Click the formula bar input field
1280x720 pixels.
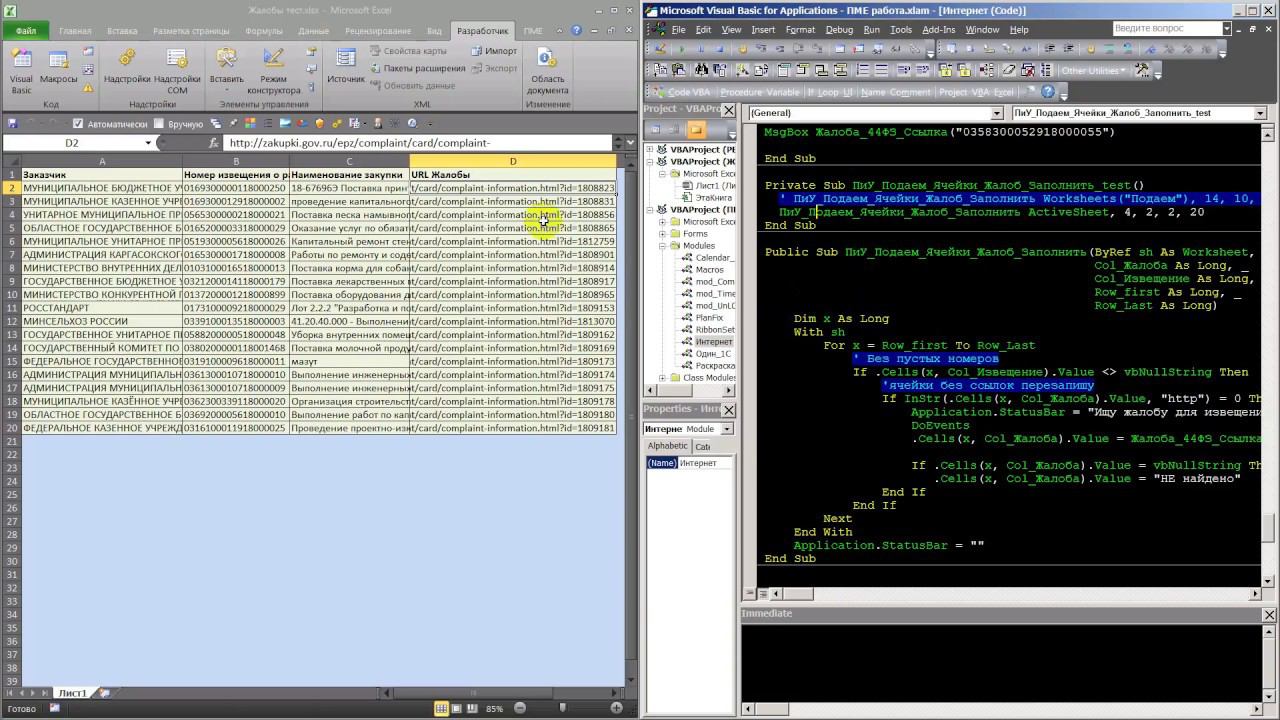coord(420,143)
